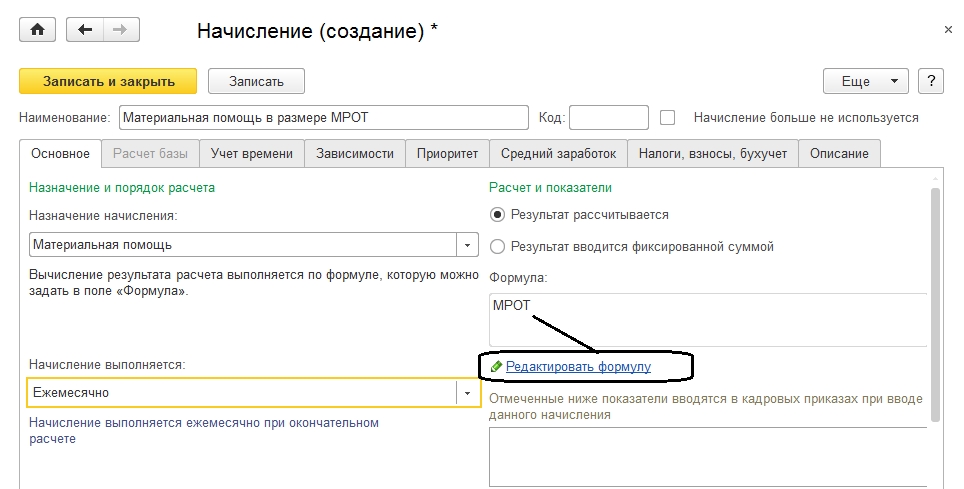This screenshot has height=489, width=964.
Task: Switch to 'Налоги, взносы, бухучет' tab
Action: tap(714, 153)
